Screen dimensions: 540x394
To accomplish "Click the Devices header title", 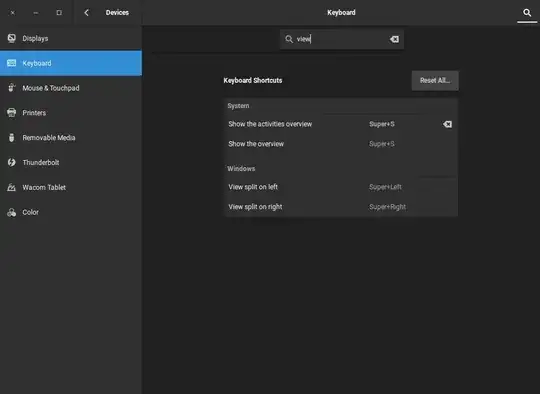I will [x=117, y=13].
